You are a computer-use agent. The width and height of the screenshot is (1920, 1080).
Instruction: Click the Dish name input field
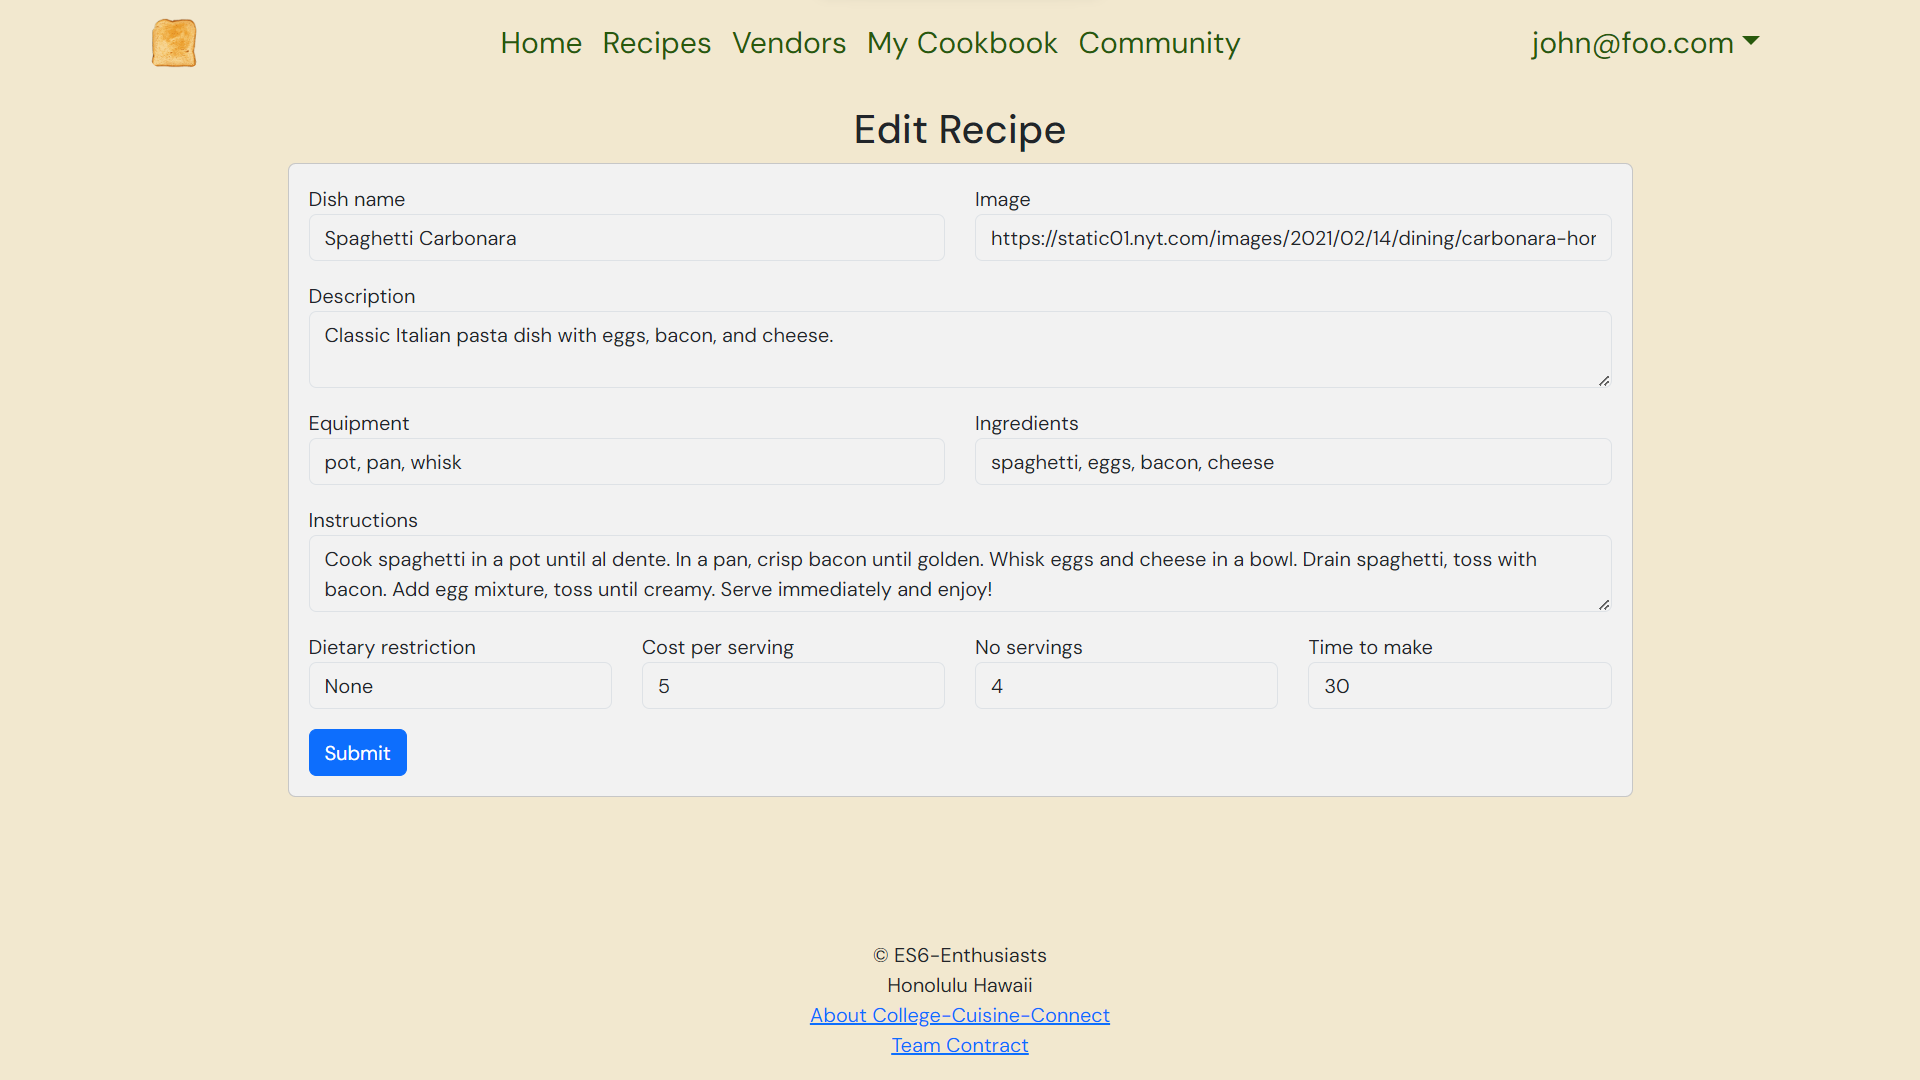pos(626,237)
